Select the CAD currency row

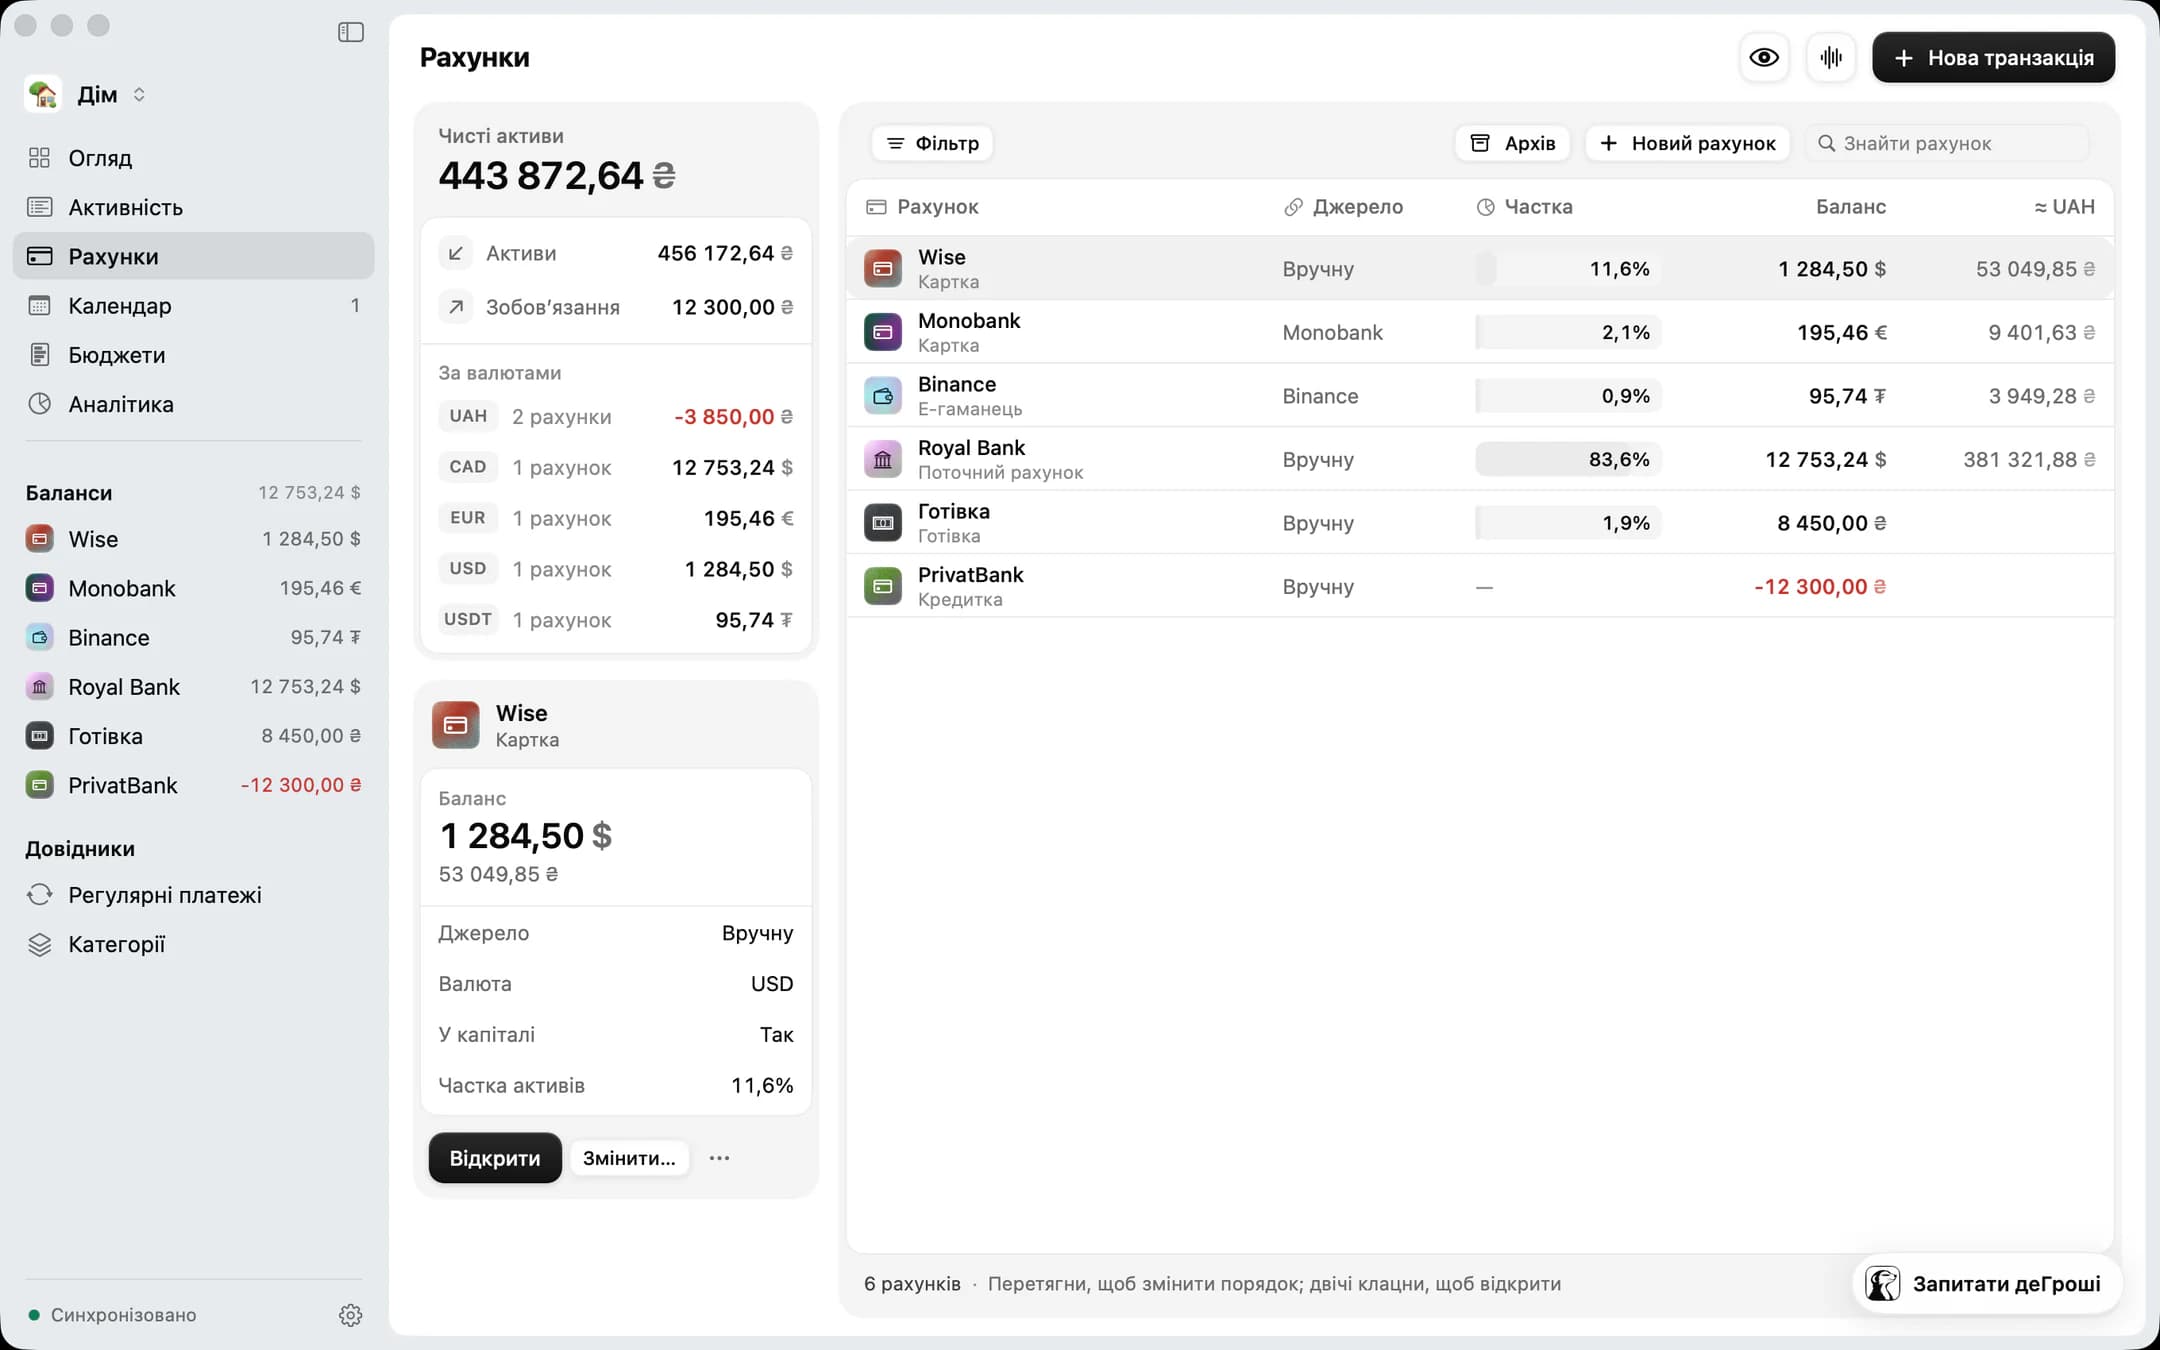pyautogui.click(x=616, y=467)
